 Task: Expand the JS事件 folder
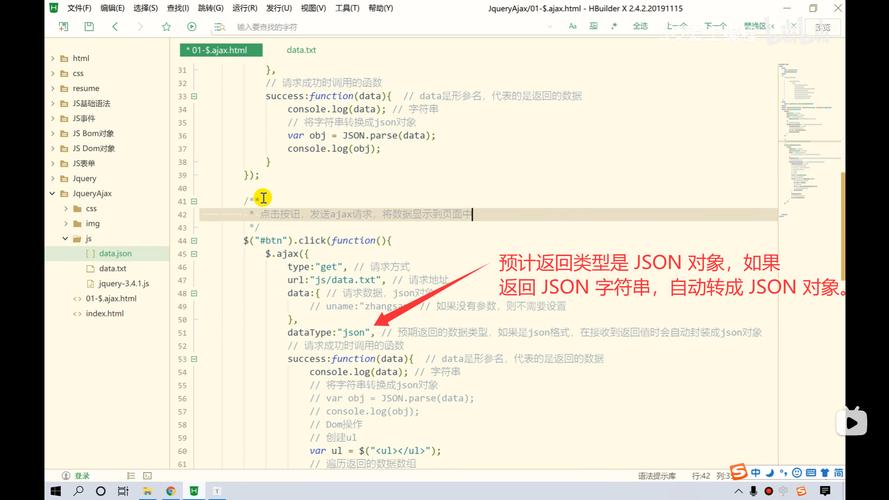coord(53,118)
